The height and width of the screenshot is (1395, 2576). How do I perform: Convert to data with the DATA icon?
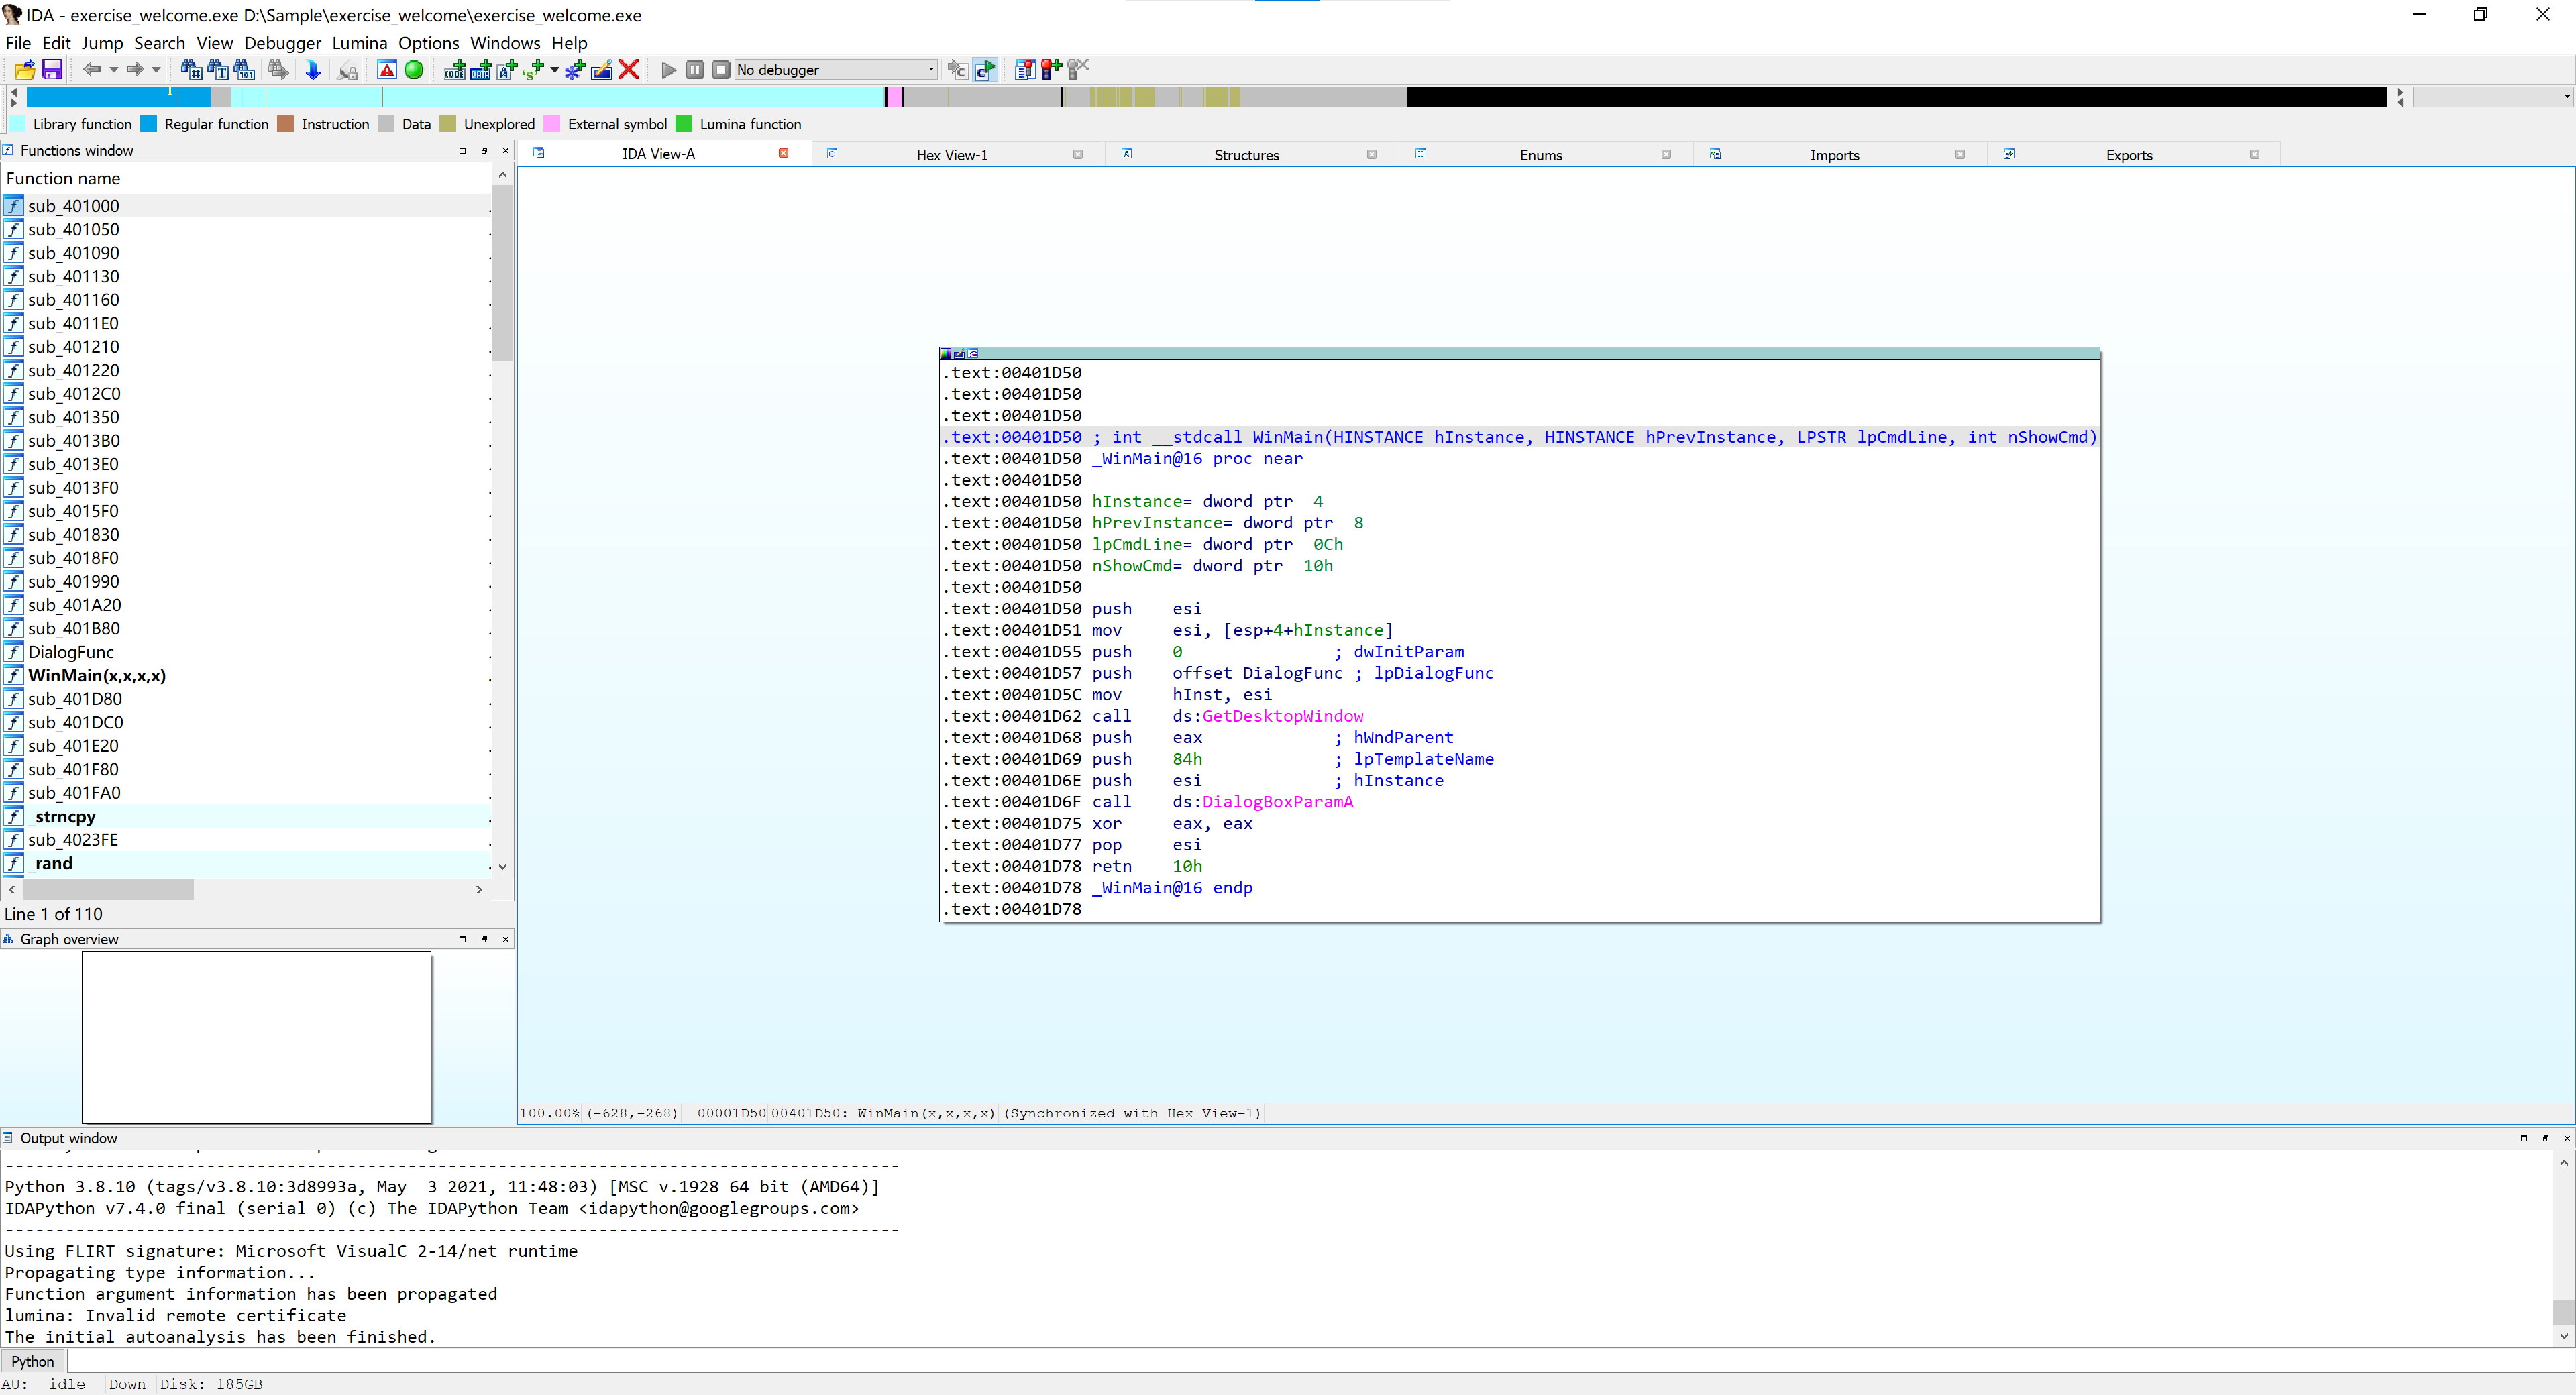(481, 69)
